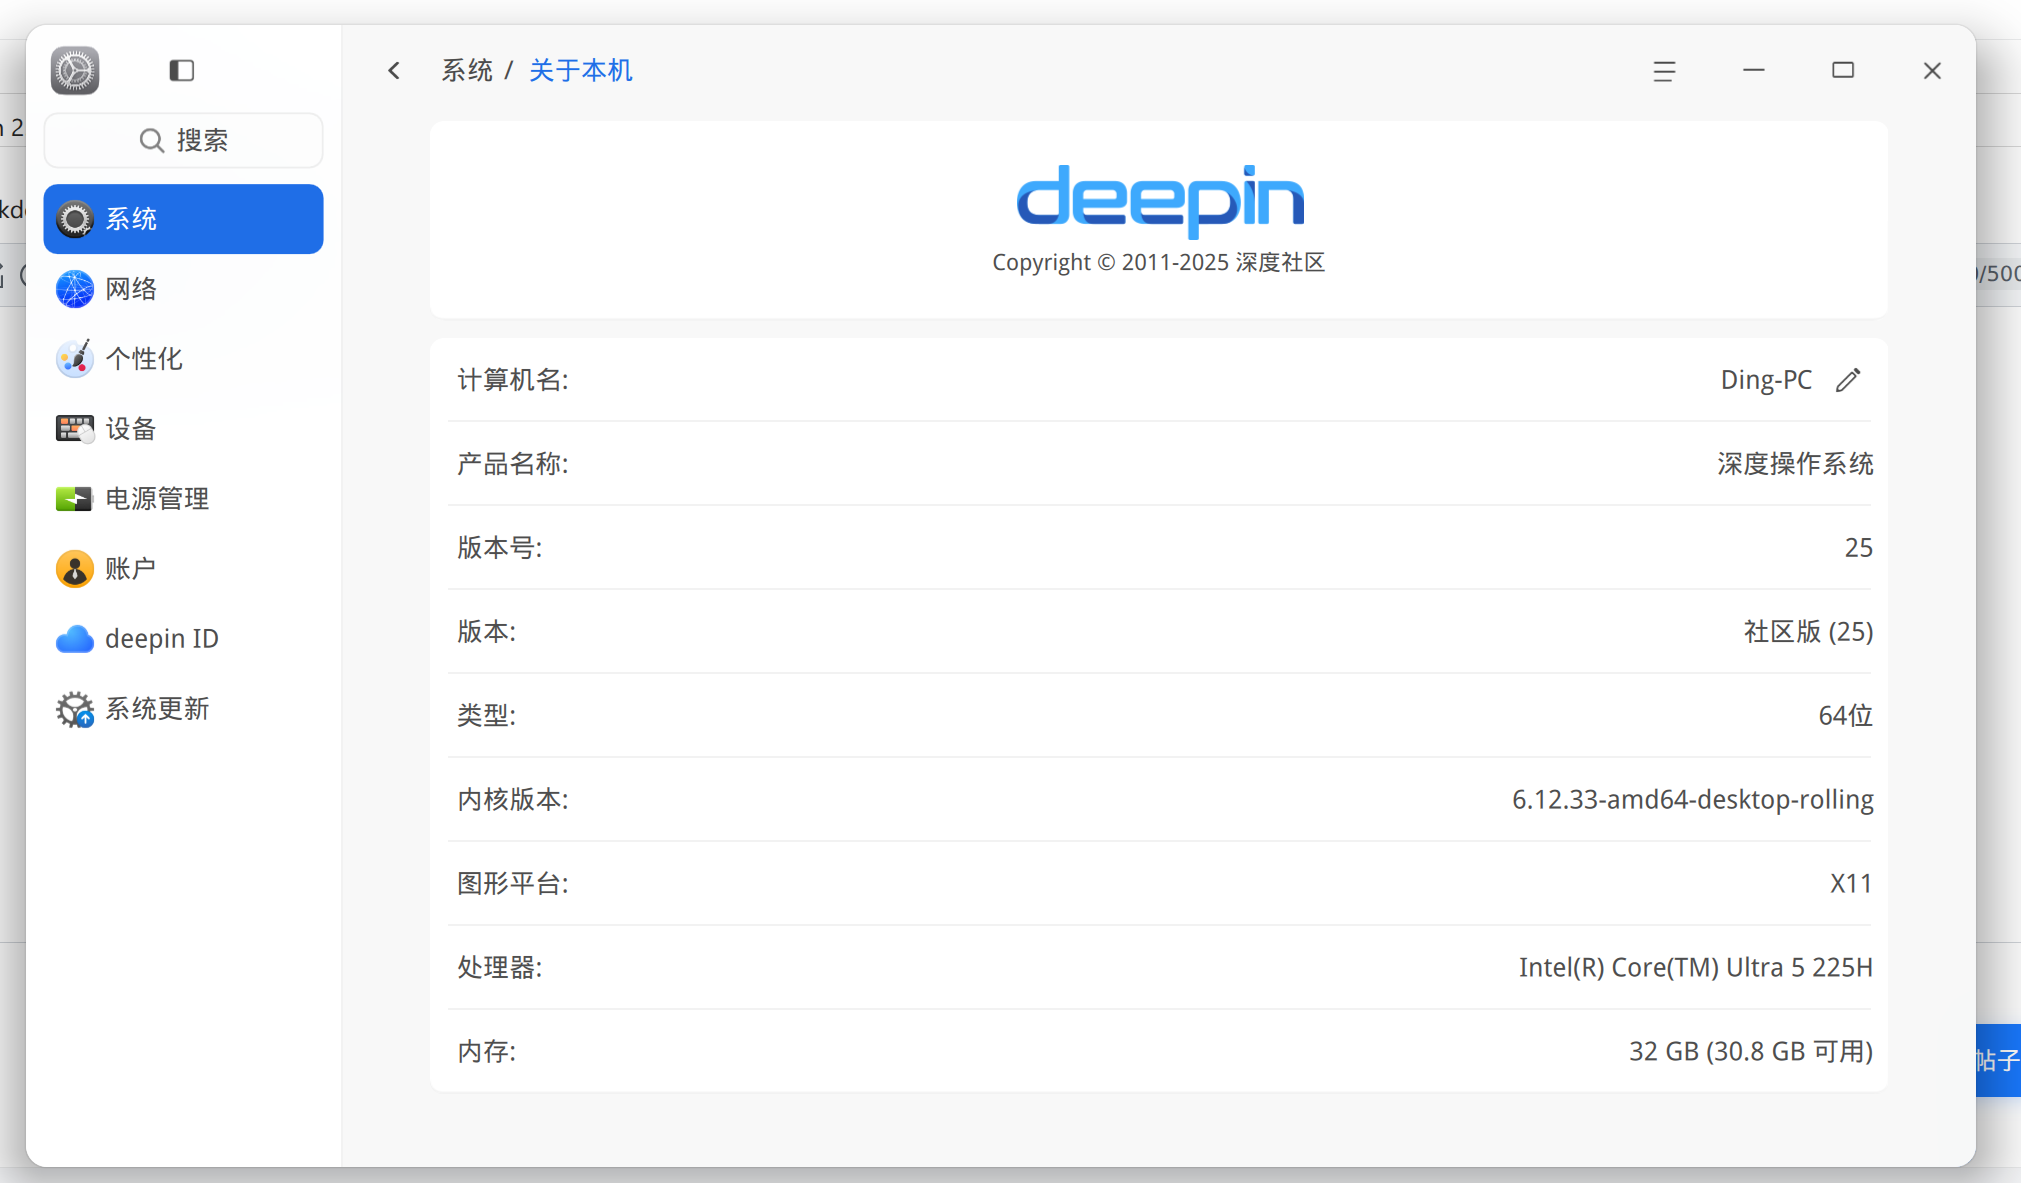Edit the computer name with the pencil icon
This screenshot has width=2021, height=1183.
pos(1848,380)
